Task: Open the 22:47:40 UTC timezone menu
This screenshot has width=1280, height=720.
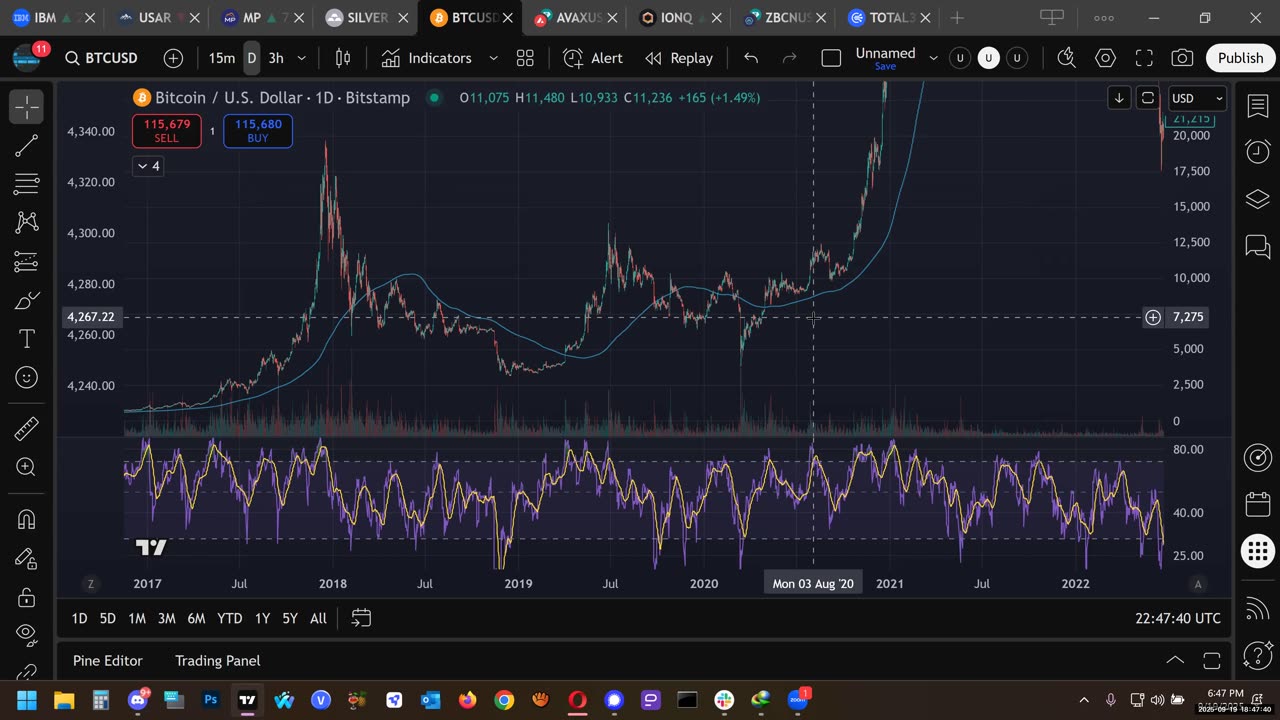Action: pos(1178,618)
